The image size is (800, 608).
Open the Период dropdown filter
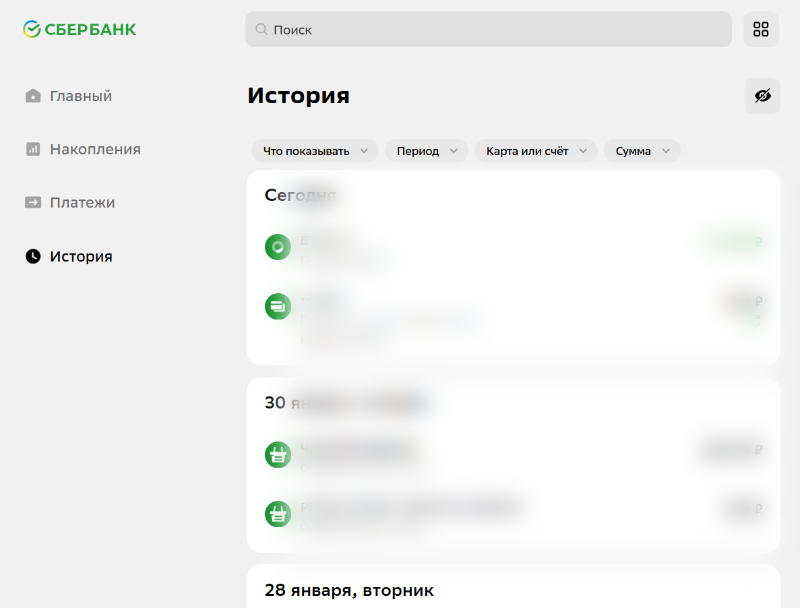426,151
